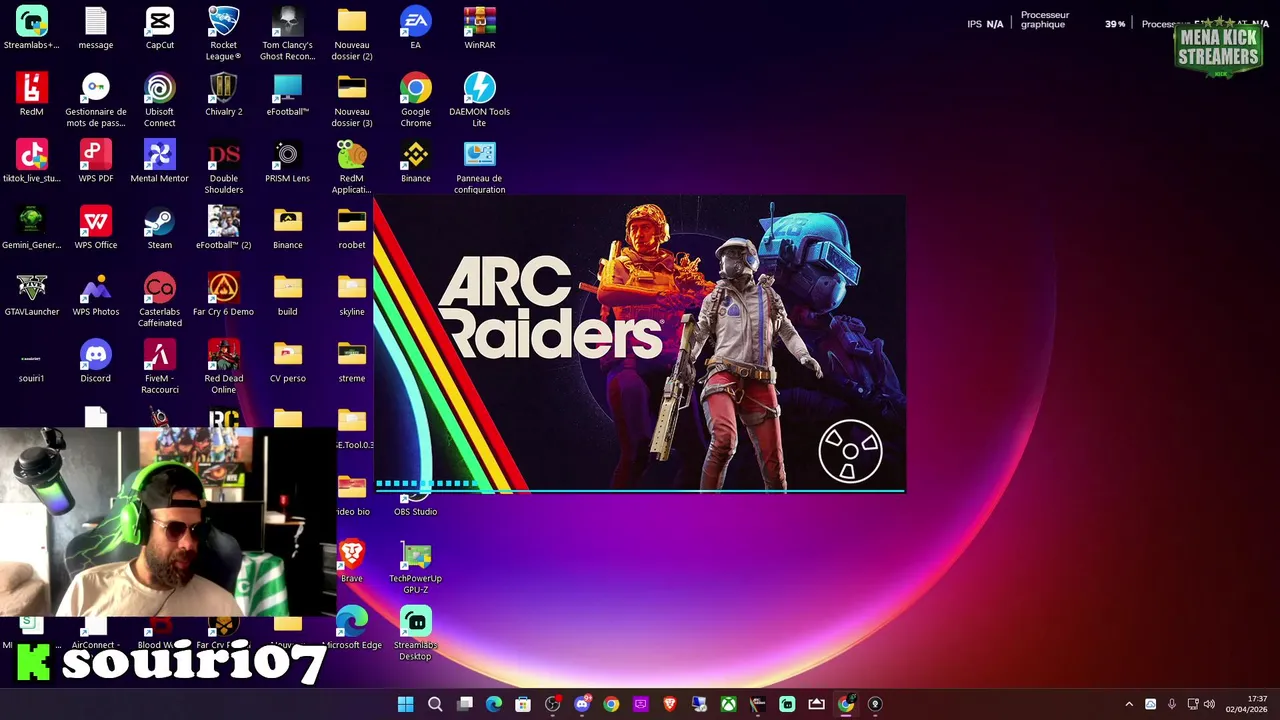This screenshot has height=720, width=1280.
Task: Open GTAVLauncher desktop icon
Action: pos(32,295)
